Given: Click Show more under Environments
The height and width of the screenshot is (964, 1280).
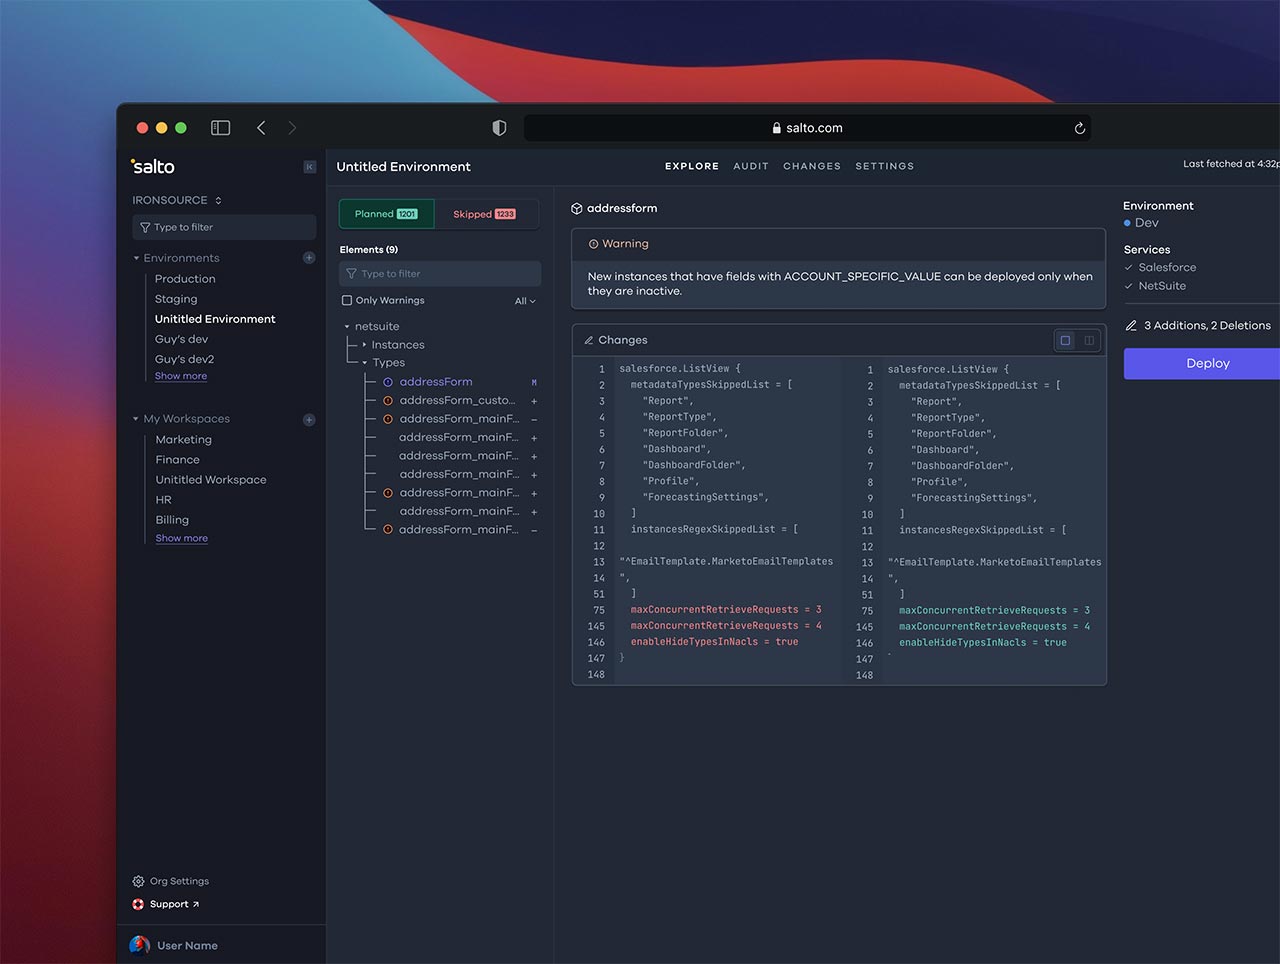Looking at the screenshot, I should click(x=181, y=376).
